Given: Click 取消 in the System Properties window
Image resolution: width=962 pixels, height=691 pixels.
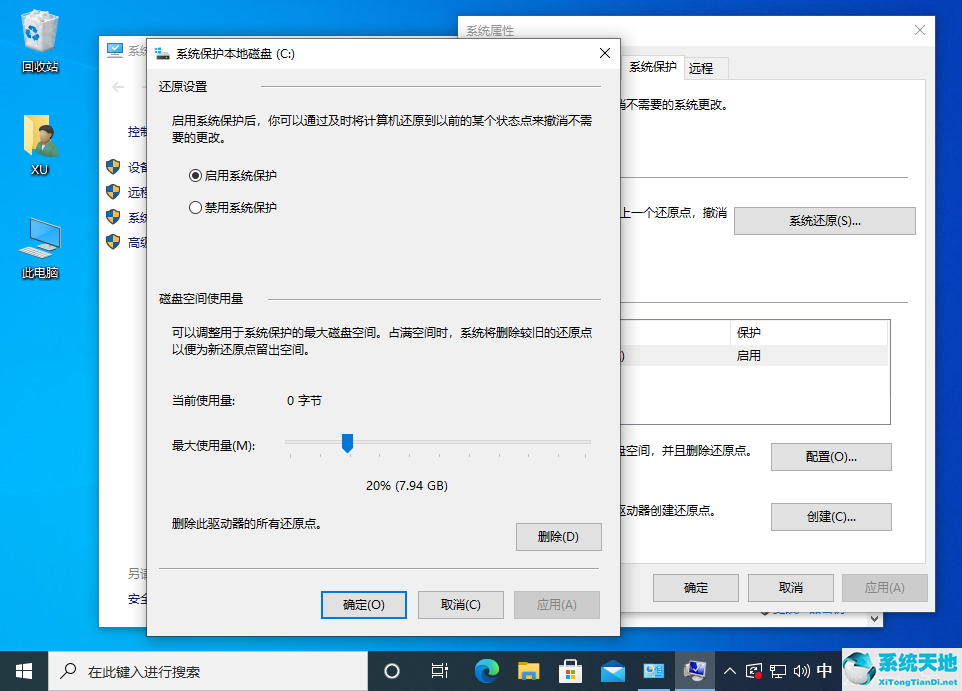Looking at the screenshot, I should point(791,588).
